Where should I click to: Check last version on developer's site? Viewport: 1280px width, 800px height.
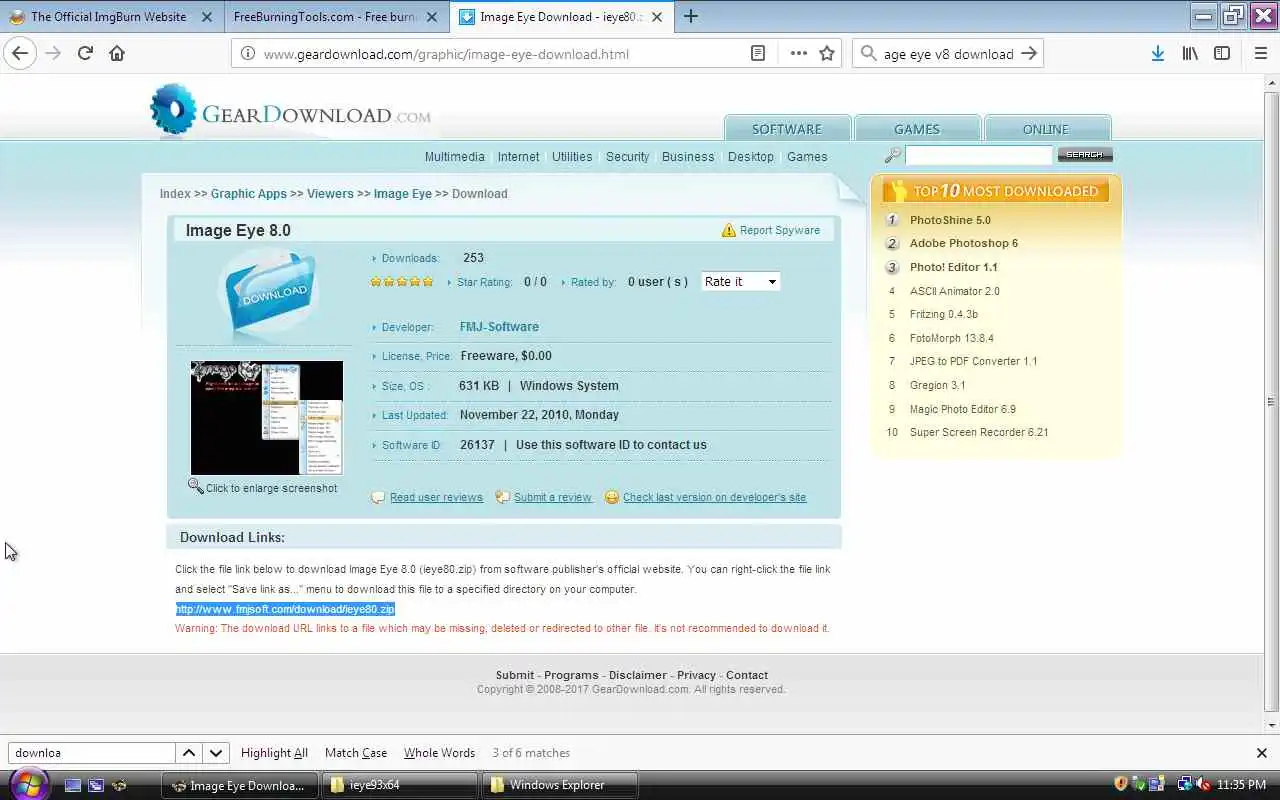coord(714,497)
